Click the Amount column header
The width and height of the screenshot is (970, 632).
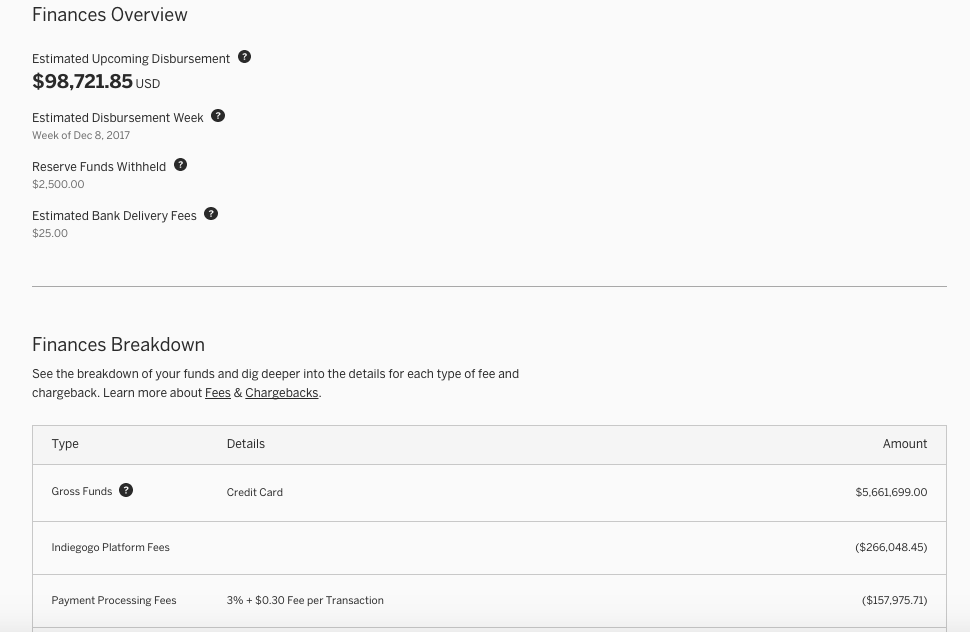click(x=904, y=444)
